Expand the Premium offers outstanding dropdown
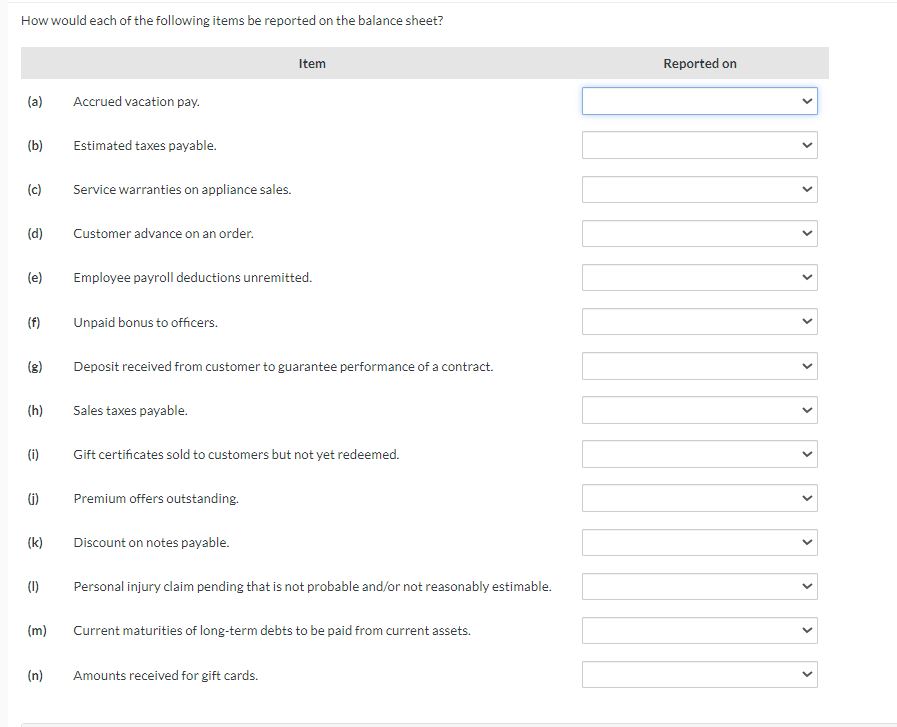Screen dimensions: 897x727 coord(698,498)
